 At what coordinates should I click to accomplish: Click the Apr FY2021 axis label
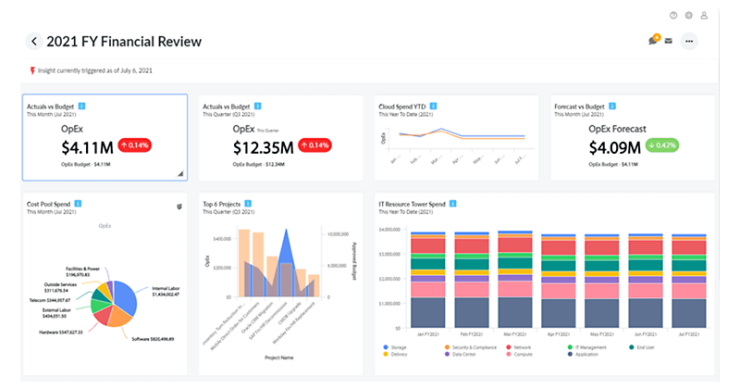[x=558, y=334]
